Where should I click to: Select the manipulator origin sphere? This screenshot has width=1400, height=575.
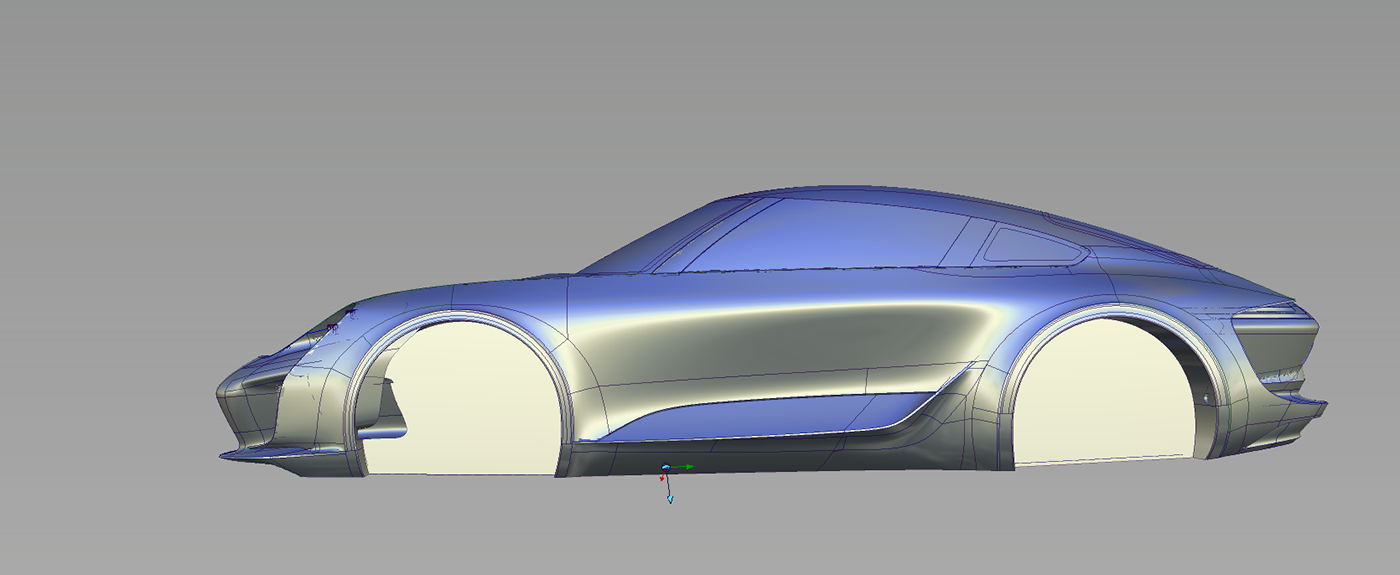[666, 467]
